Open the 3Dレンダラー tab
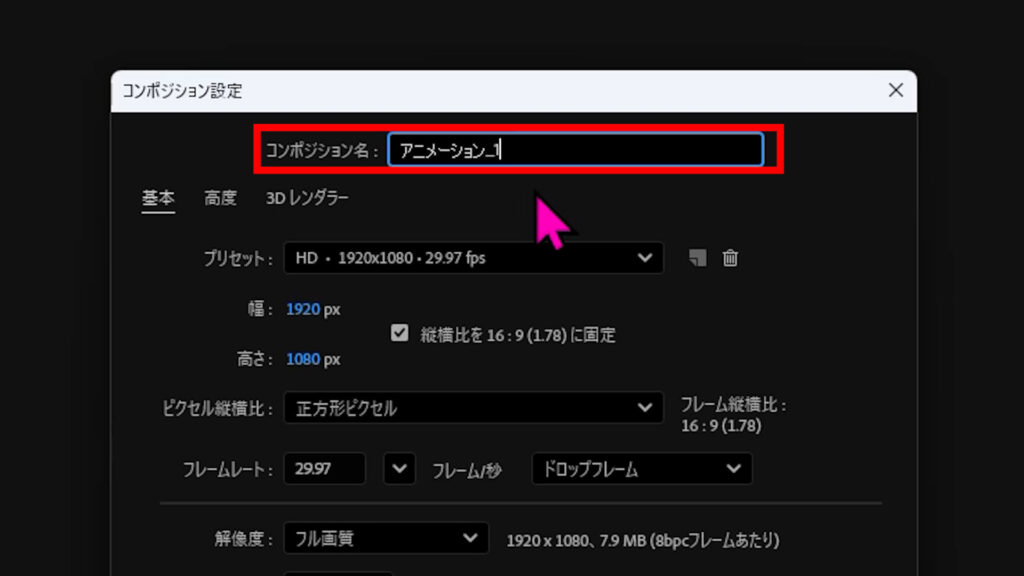 [x=307, y=199]
